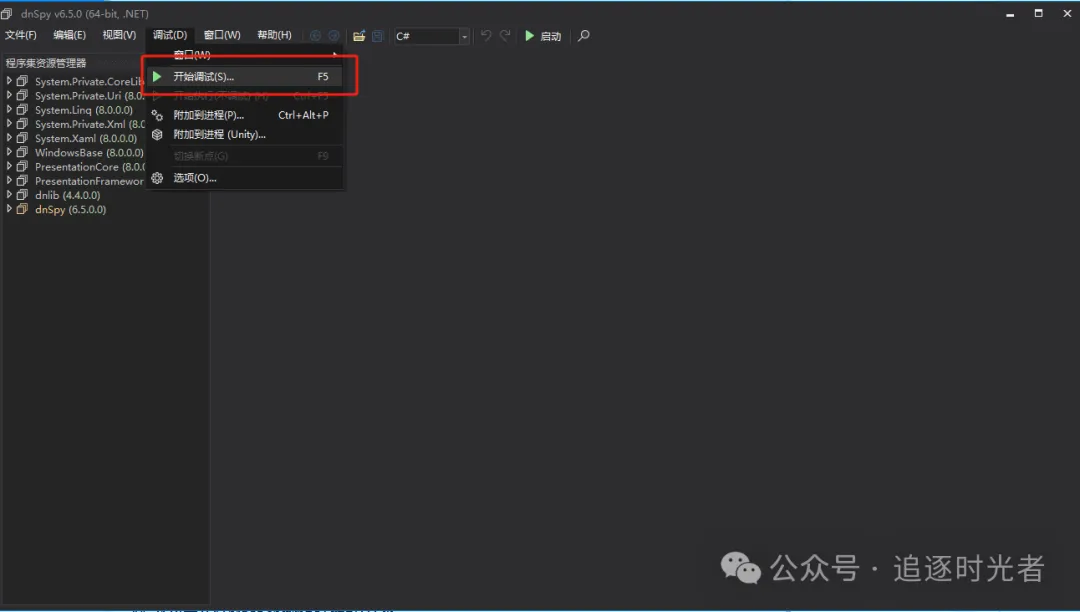This screenshot has width=1080, height=612.
Task: Maximize the dnSpy window
Action: pyautogui.click(x=1039, y=14)
